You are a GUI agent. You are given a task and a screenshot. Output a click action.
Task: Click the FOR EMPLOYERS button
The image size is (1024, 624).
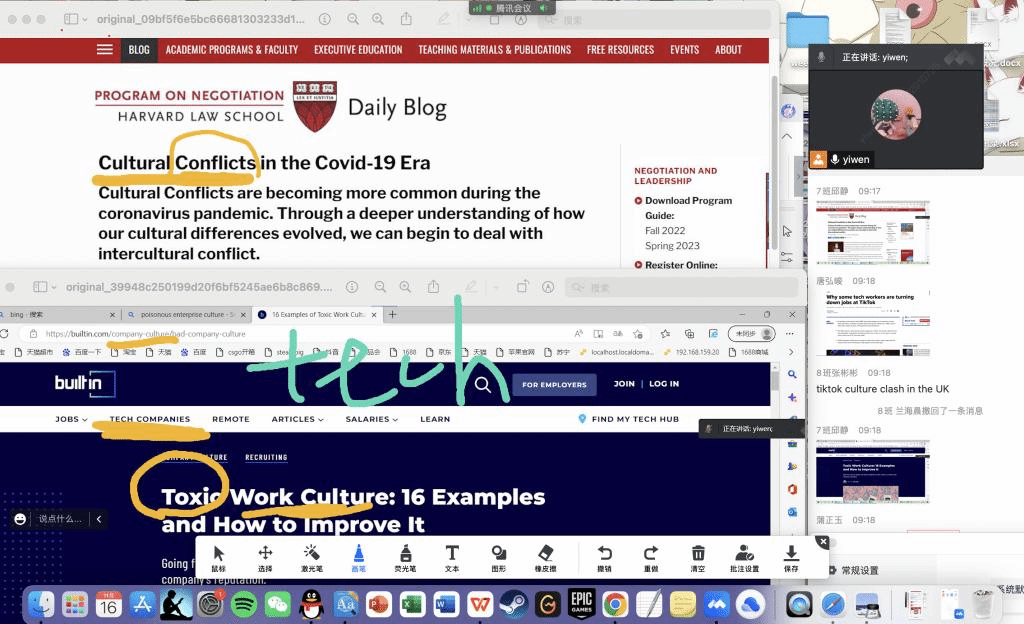pos(554,384)
